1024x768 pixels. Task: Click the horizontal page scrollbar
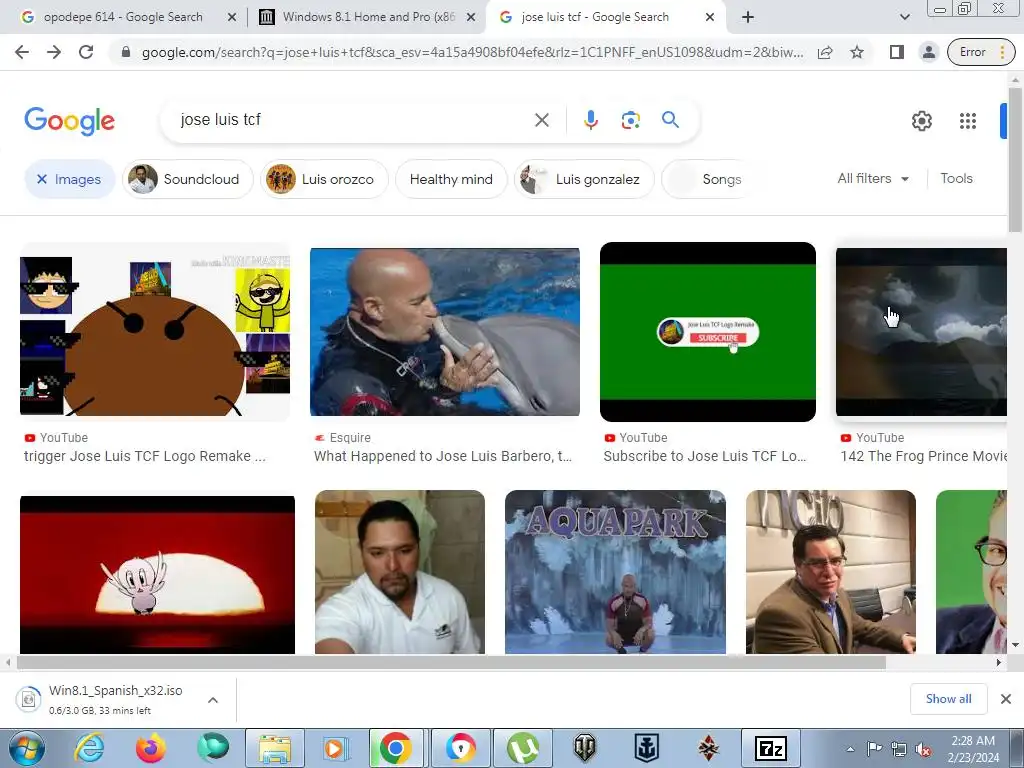coord(451,662)
